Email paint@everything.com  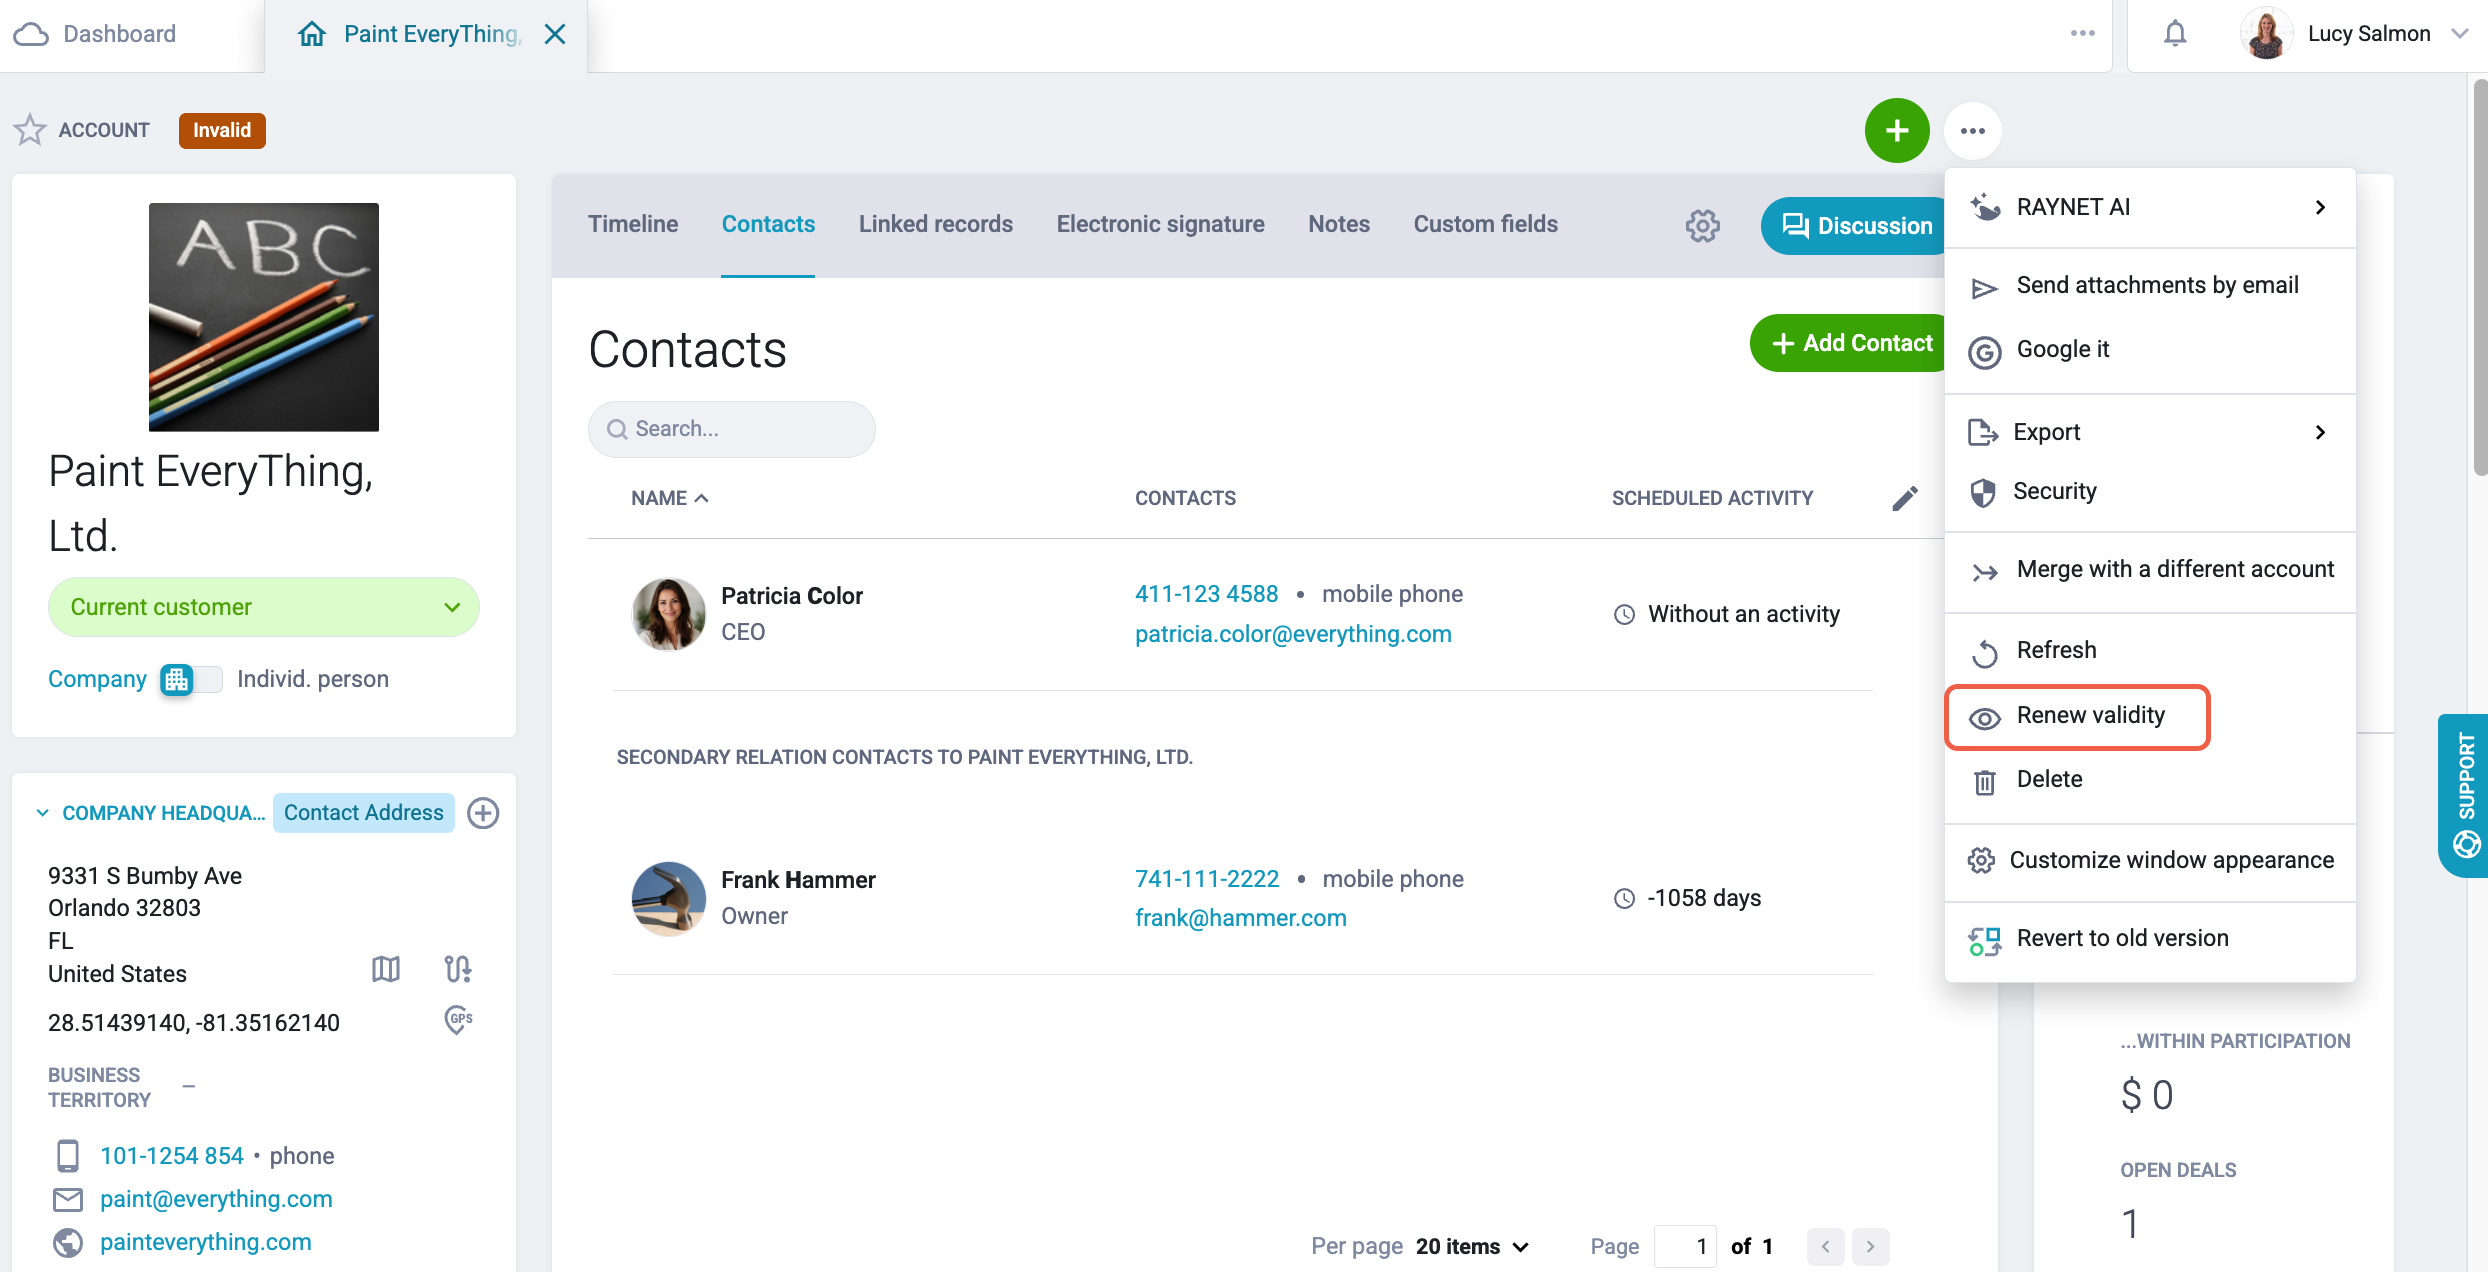point(216,1199)
